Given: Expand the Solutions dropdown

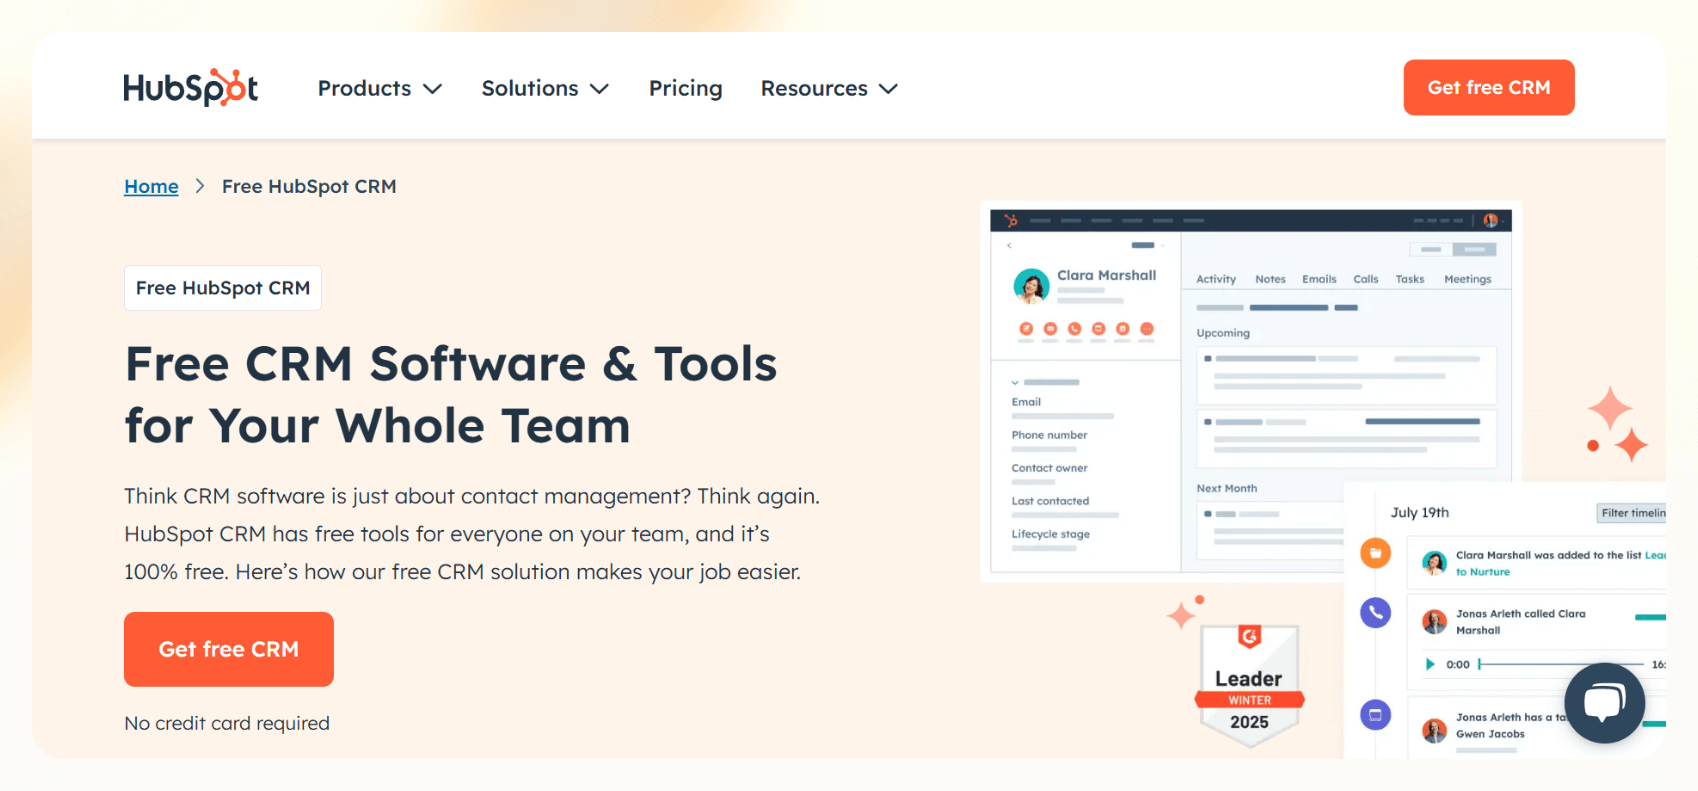Looking at the screenshot, I should pyautogui.click(x=545, y=88).
